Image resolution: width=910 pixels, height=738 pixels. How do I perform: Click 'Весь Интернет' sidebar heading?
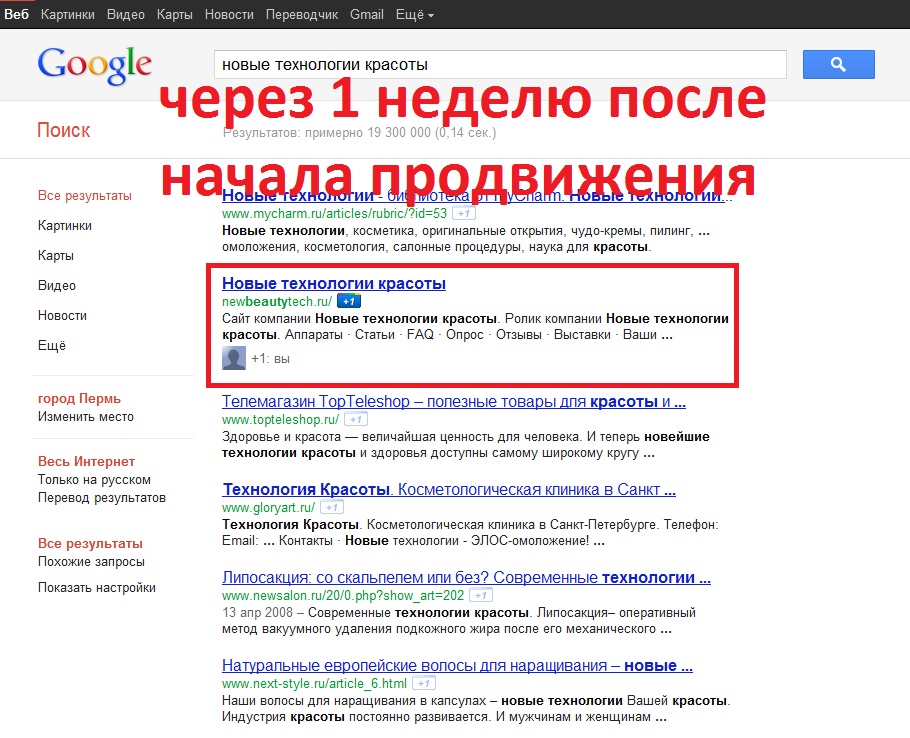[x=86, y=461]
